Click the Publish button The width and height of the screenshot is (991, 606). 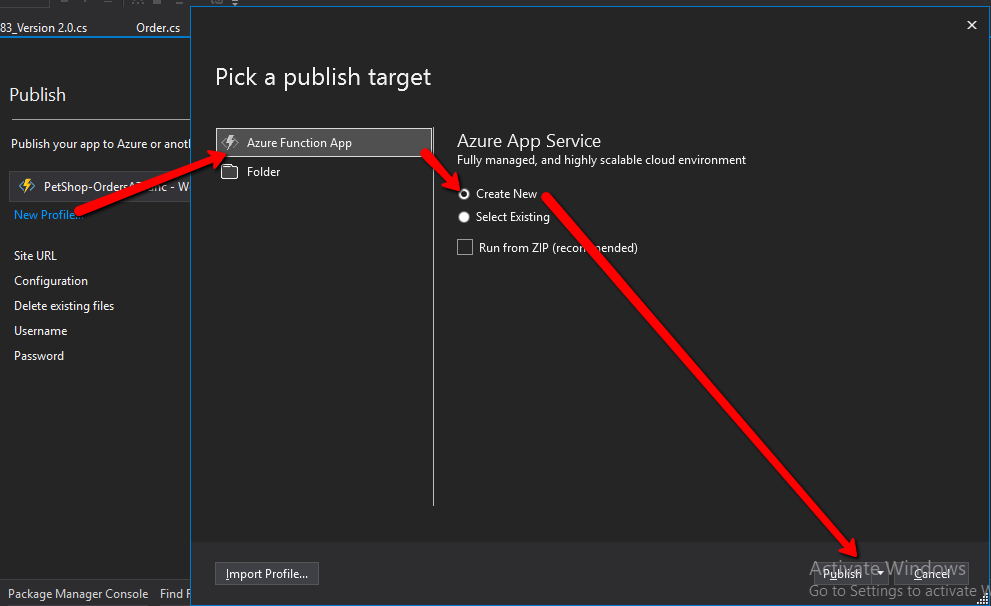(x=843, y=574)
